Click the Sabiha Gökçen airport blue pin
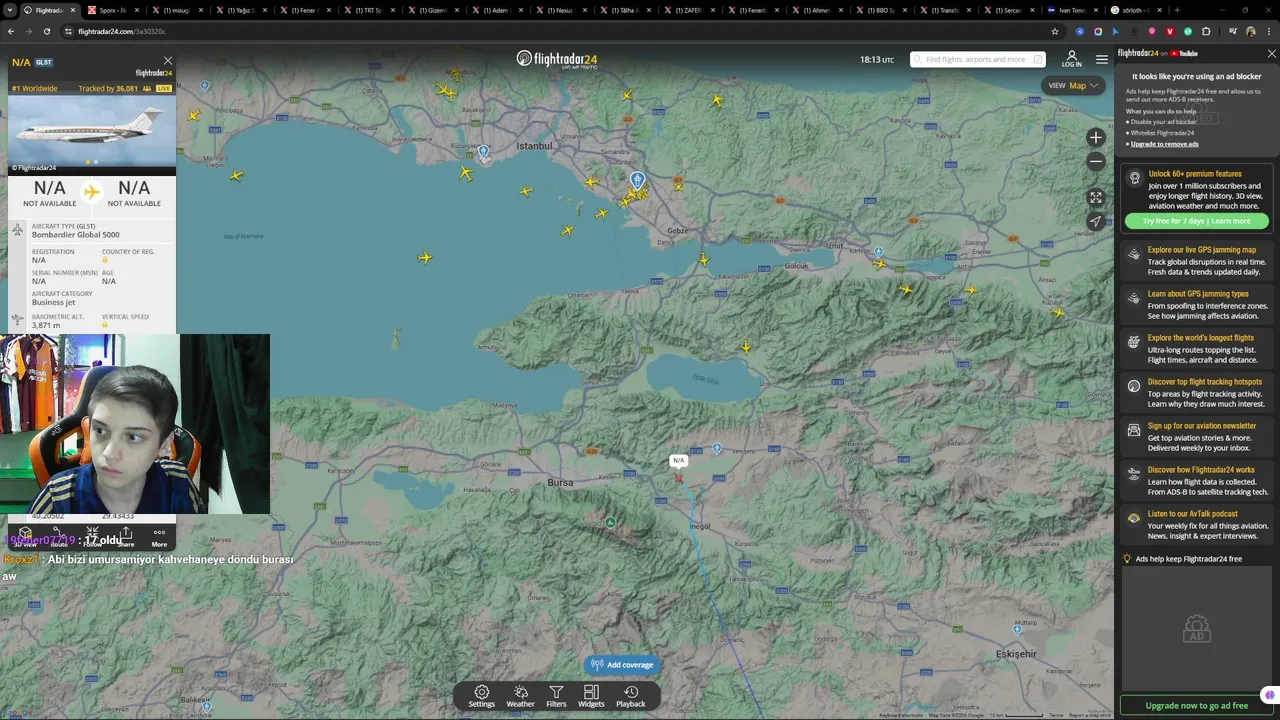The height and width of the screenshot is (720, 1280). pos(637,180)
